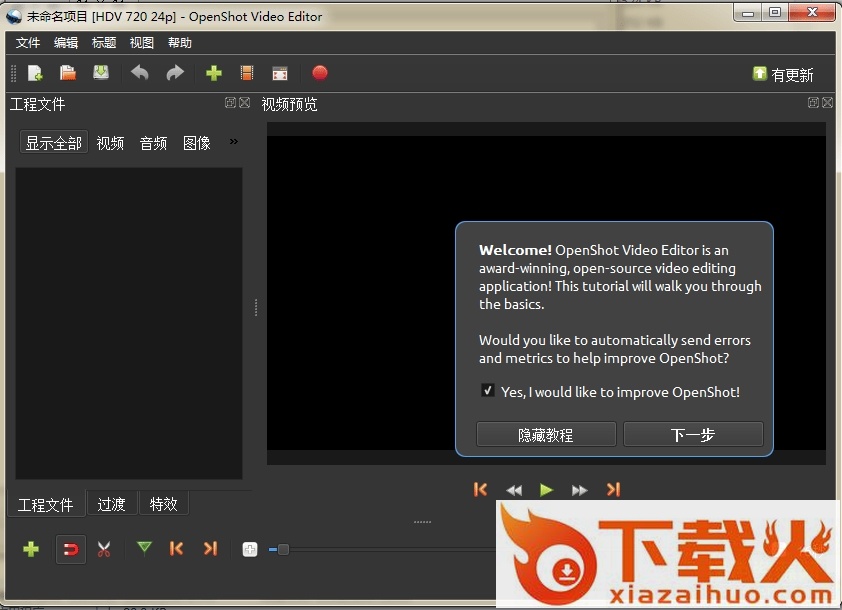Screen dimensions: 842x610
Task: Open a project with the folder icon
Action: (68, 73)
